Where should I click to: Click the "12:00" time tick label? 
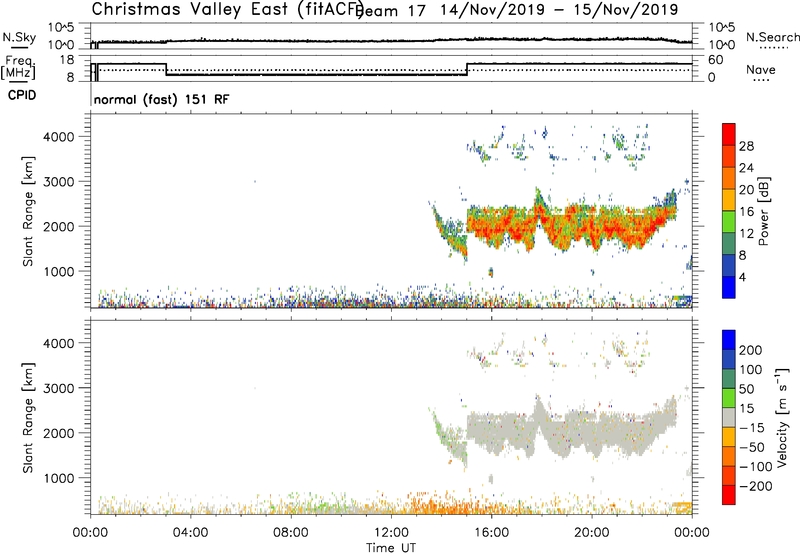point(391,533)
